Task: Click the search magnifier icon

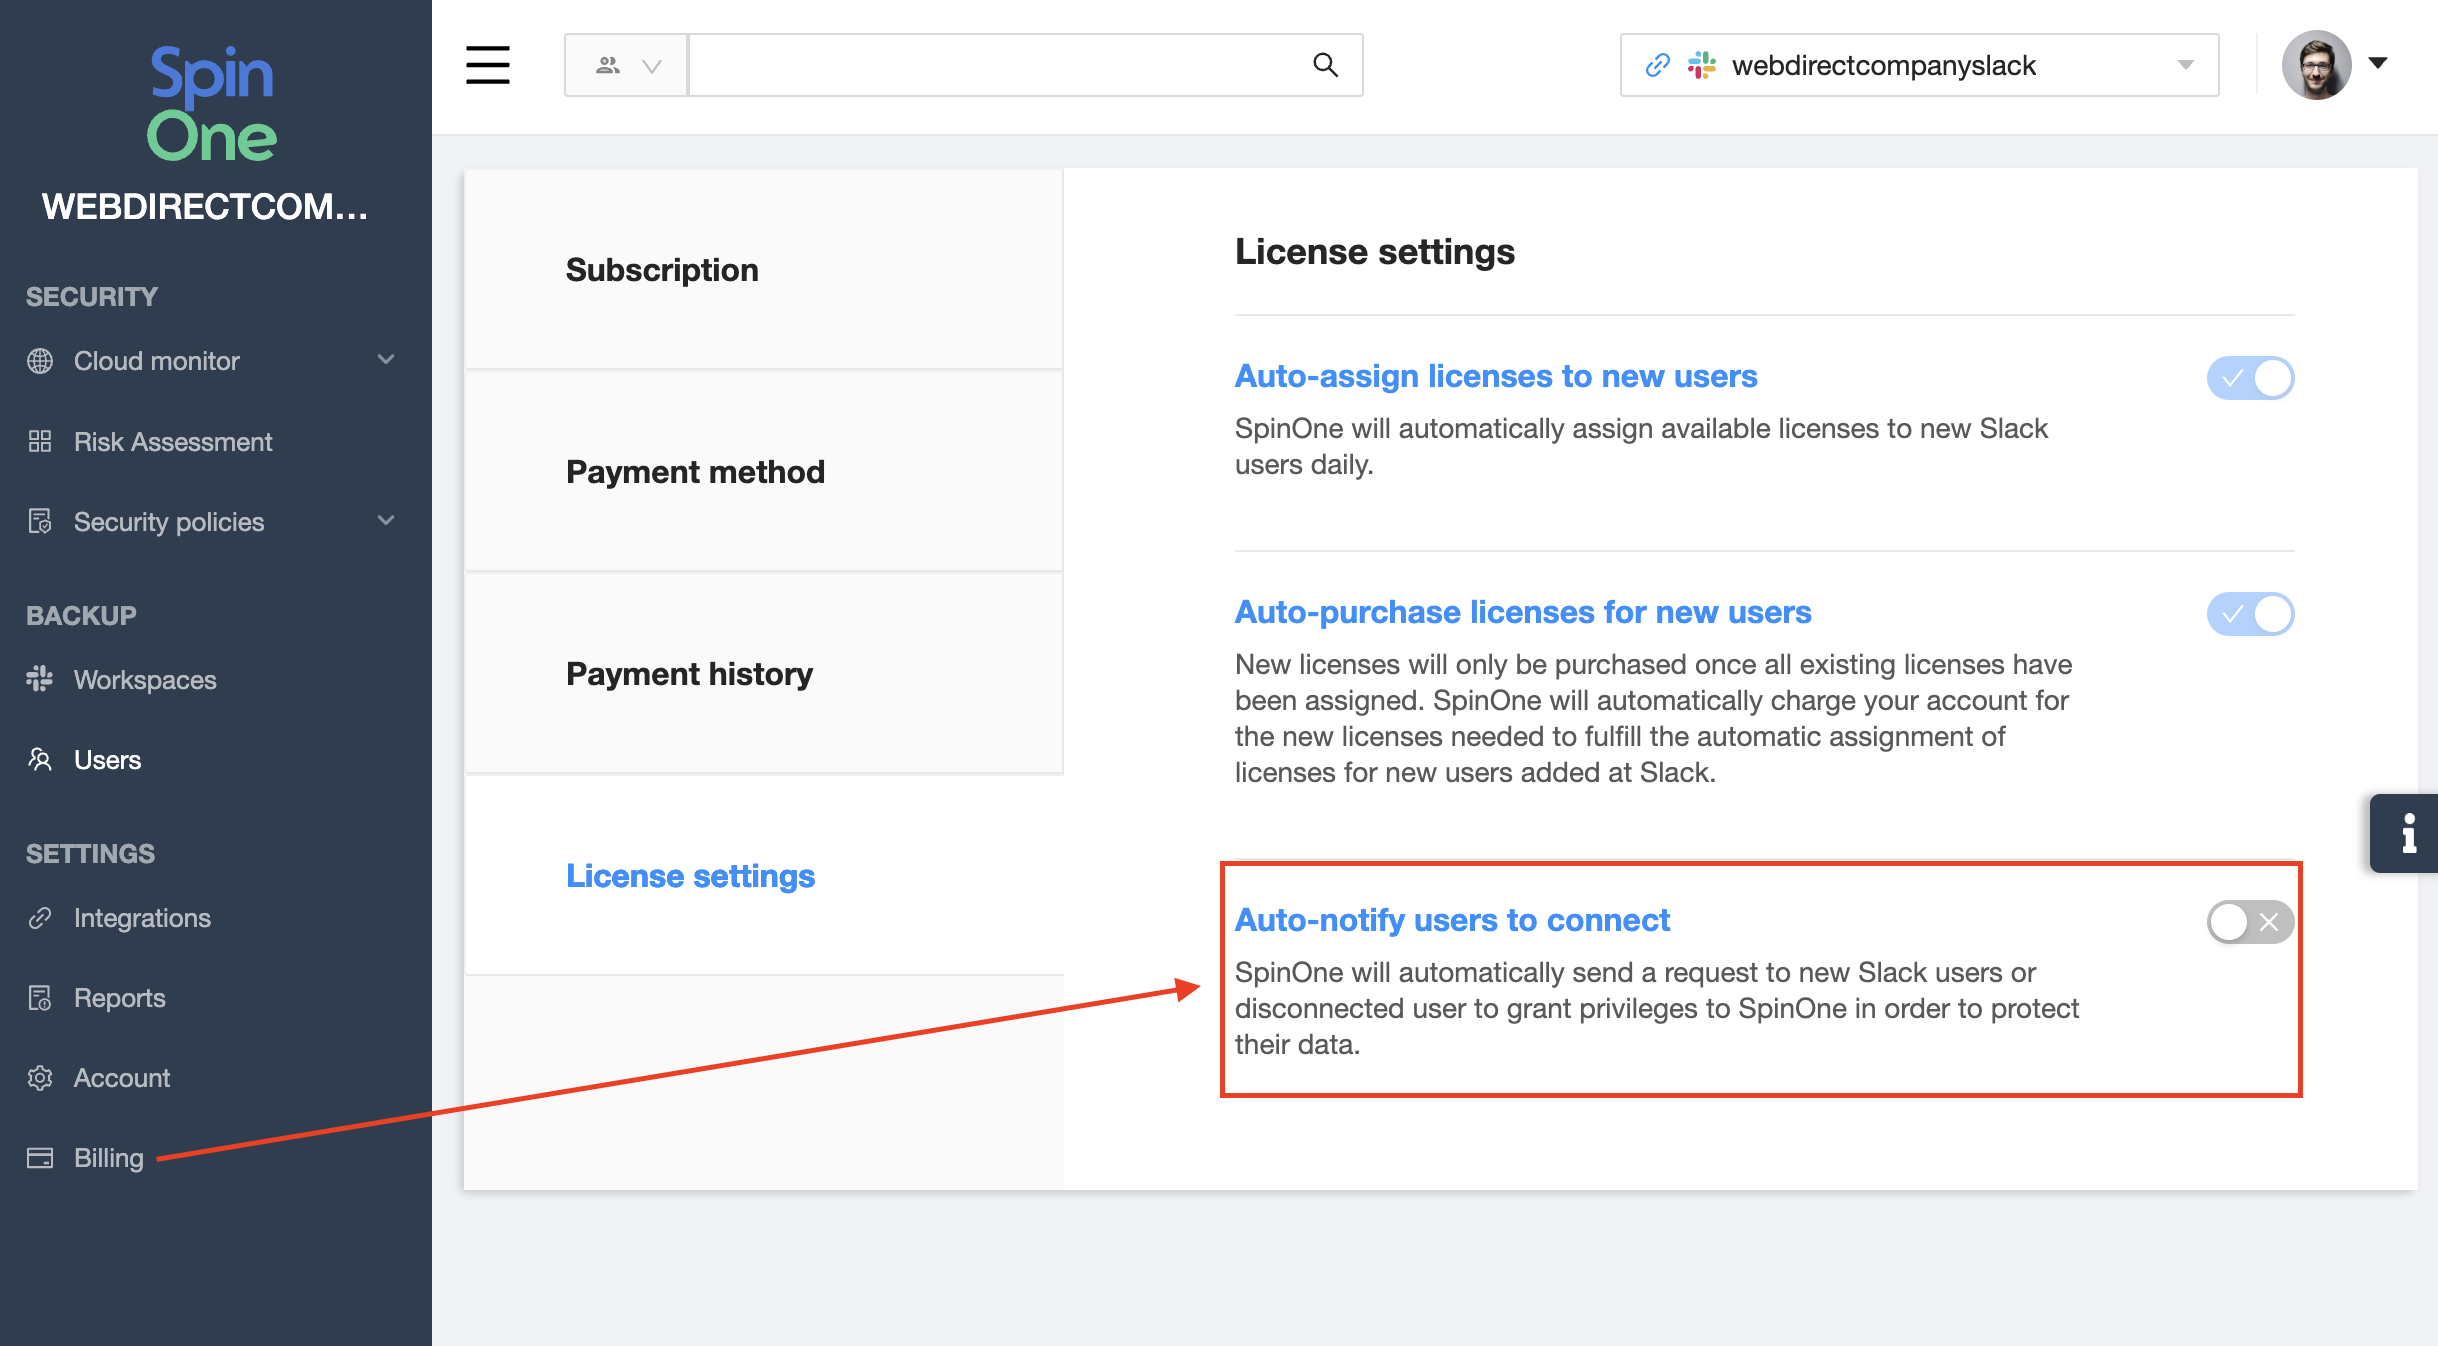Action: (1325, 65)
